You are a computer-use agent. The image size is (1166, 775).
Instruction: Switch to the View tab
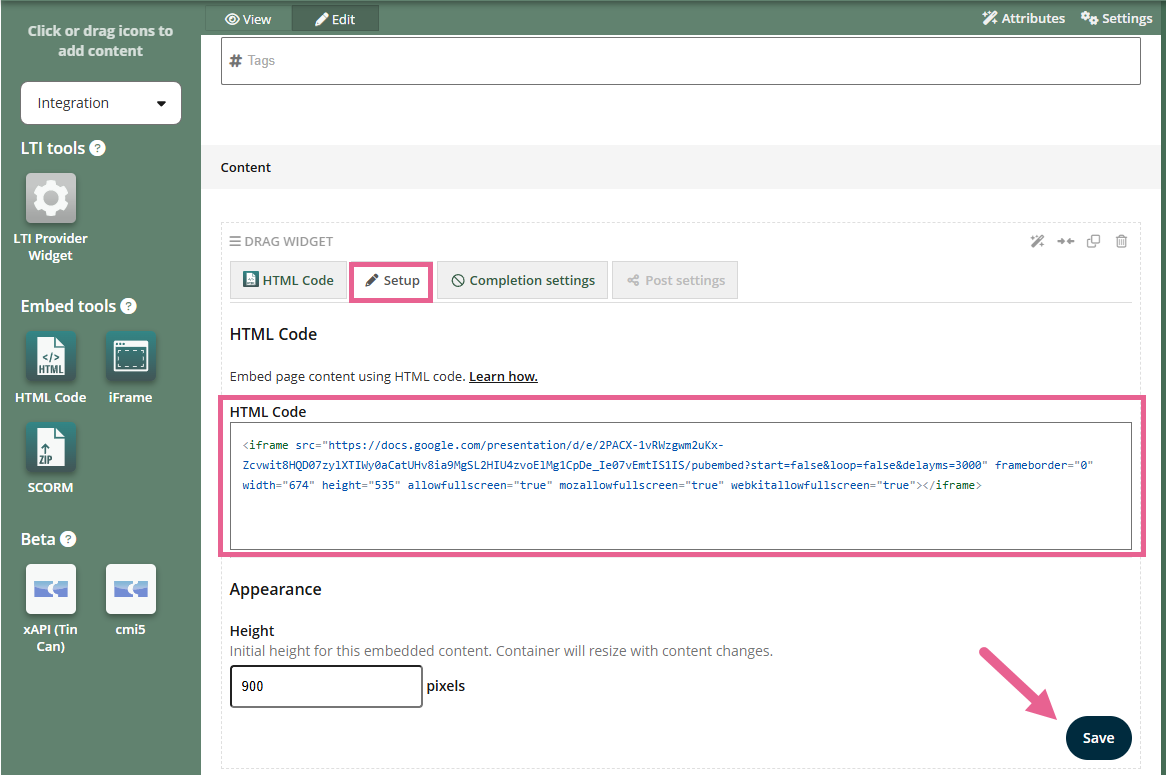point(248,18)
